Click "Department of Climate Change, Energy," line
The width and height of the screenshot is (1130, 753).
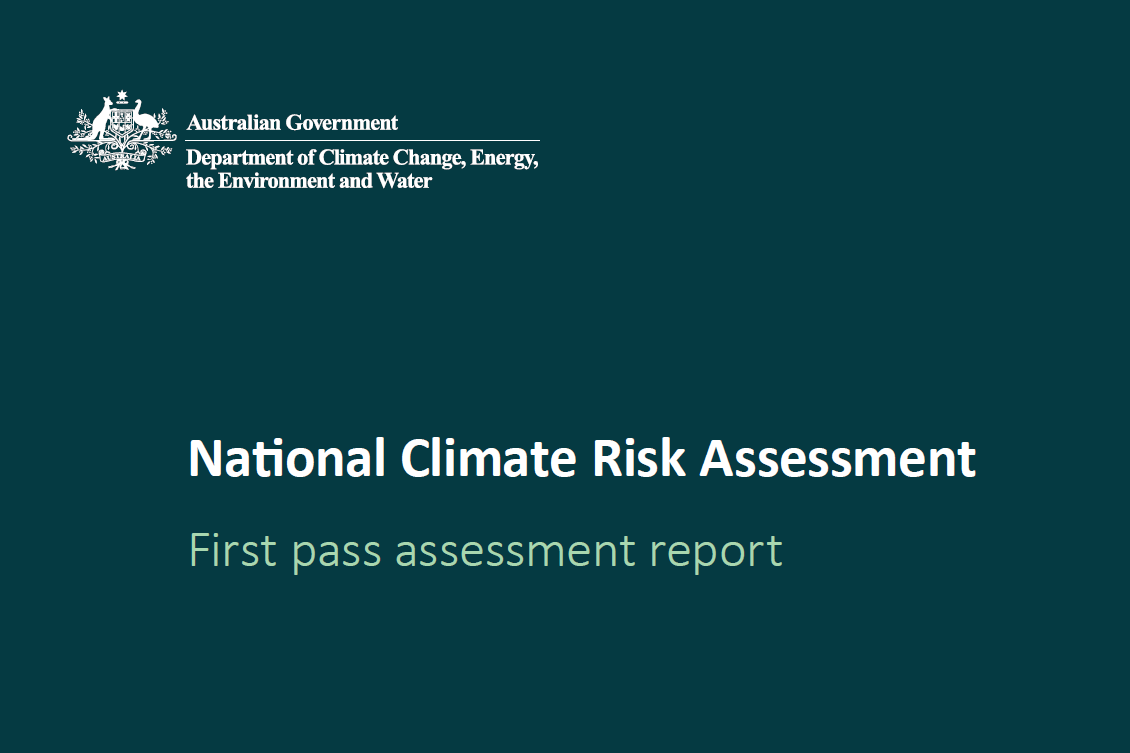coord(362,158)
